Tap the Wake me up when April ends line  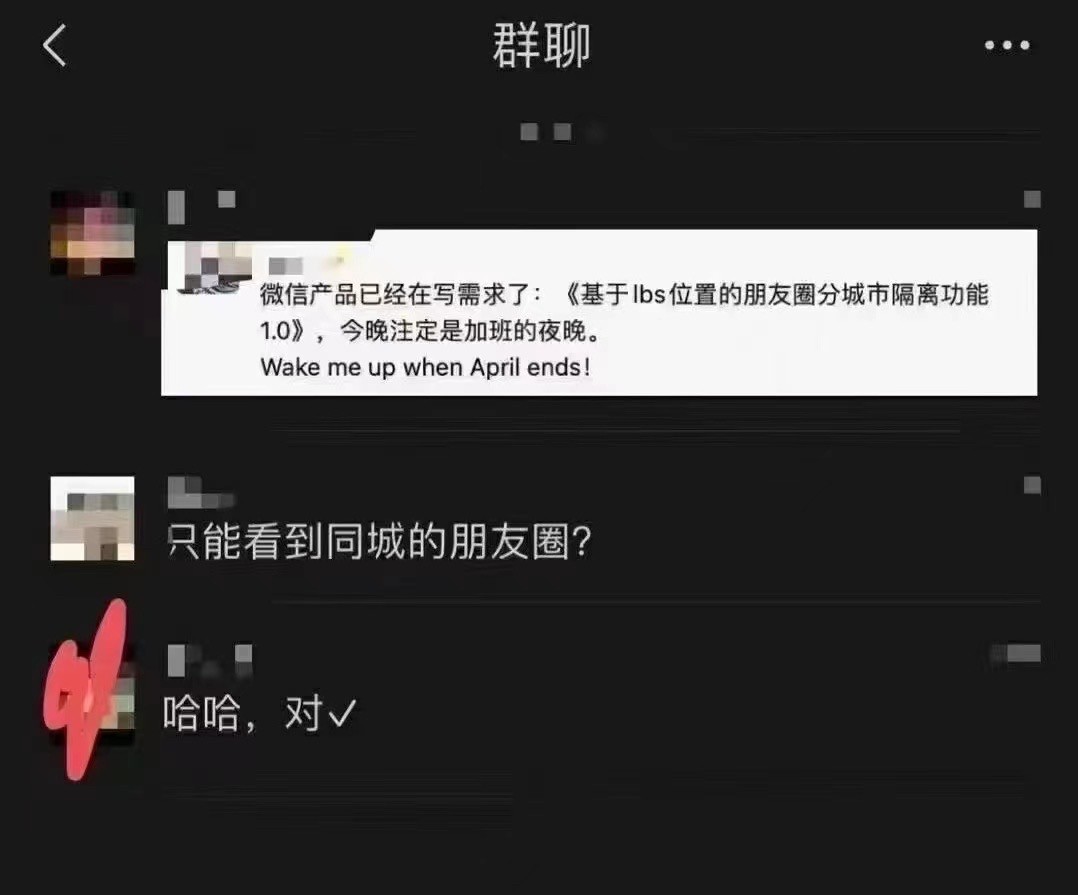[x=425, y=367]
